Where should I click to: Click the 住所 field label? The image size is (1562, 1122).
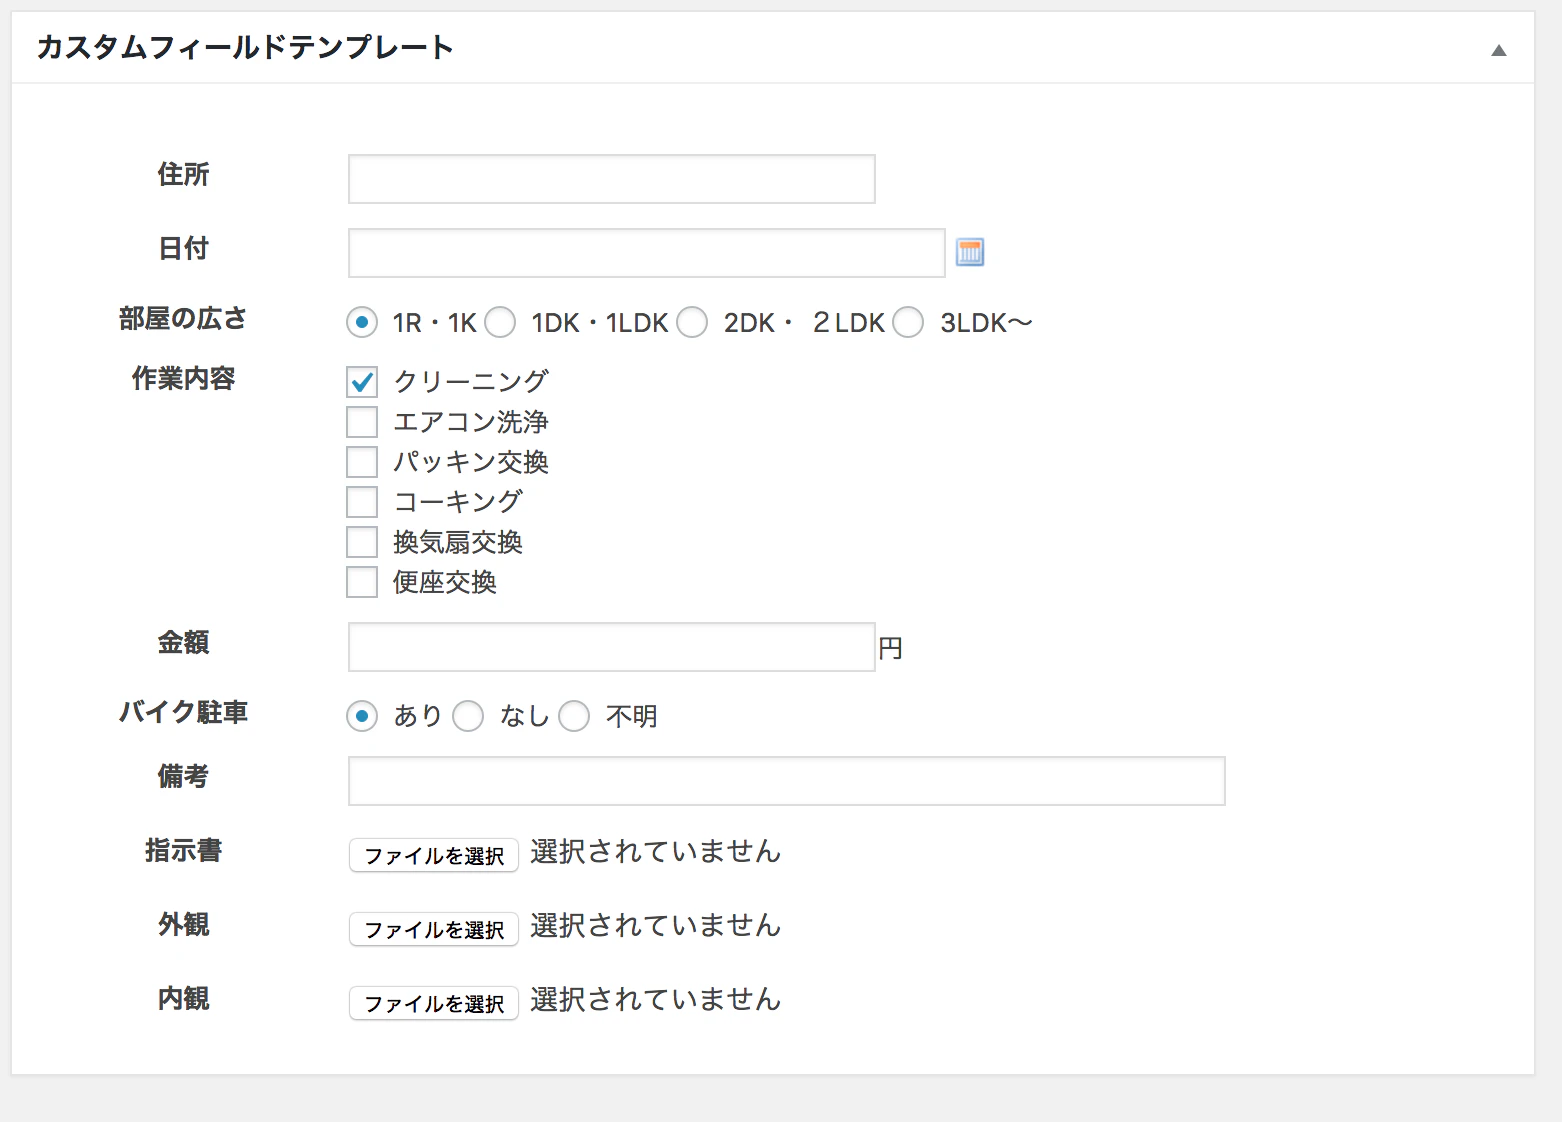click(183, 174)
